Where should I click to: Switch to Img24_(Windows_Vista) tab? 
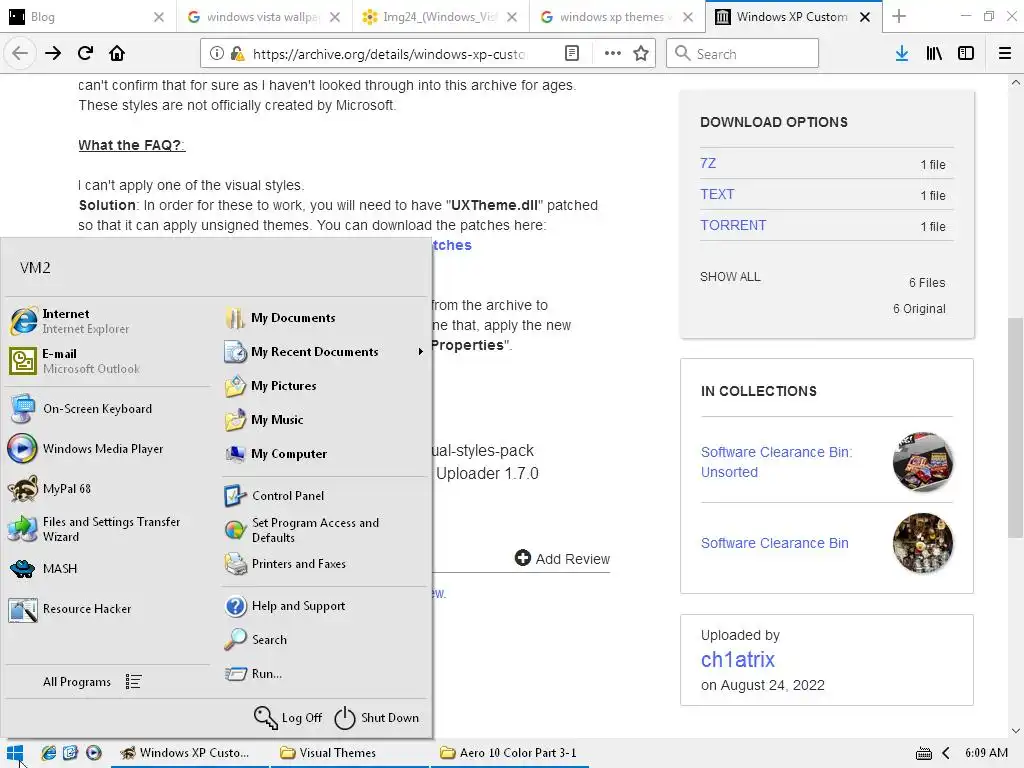click(440, 17)
